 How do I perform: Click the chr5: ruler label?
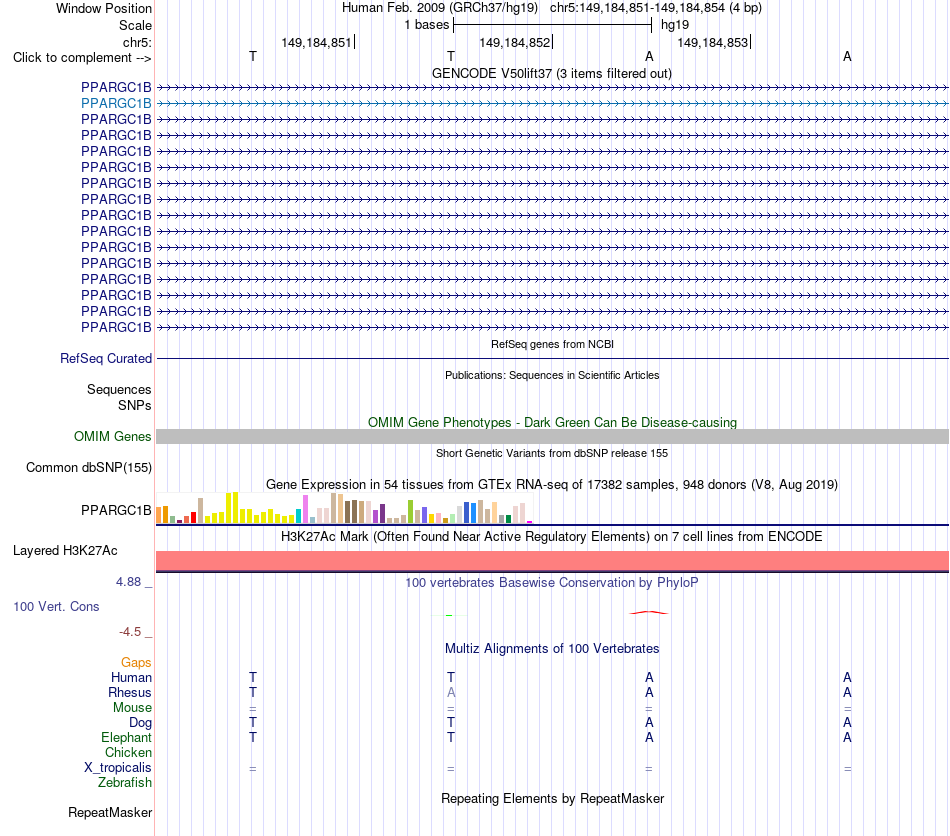tap(137, 42)
